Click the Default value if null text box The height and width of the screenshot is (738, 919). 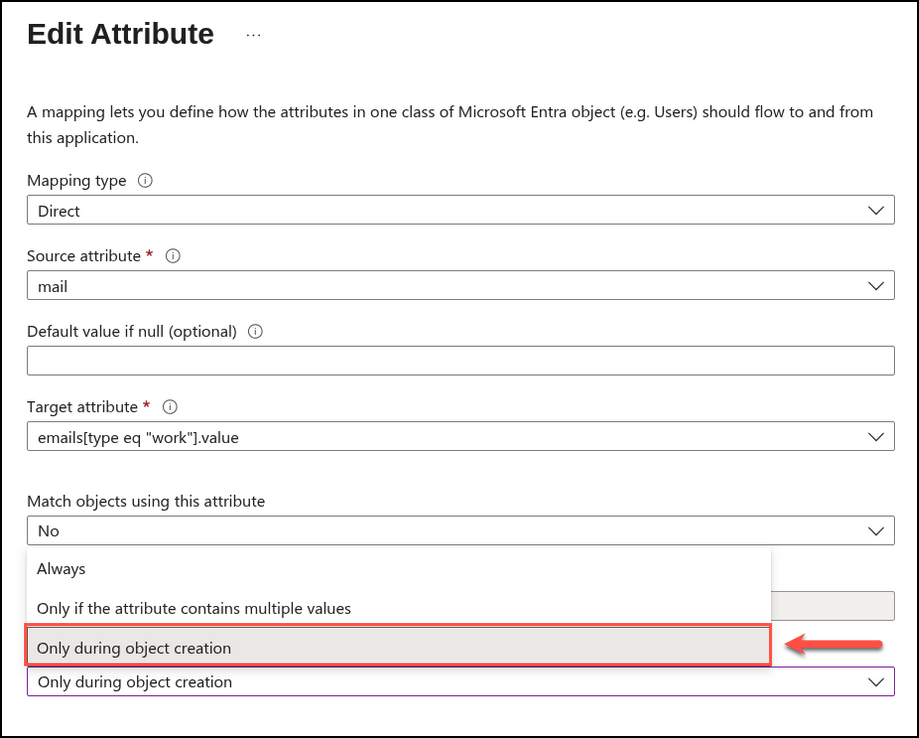pos(460,361)
